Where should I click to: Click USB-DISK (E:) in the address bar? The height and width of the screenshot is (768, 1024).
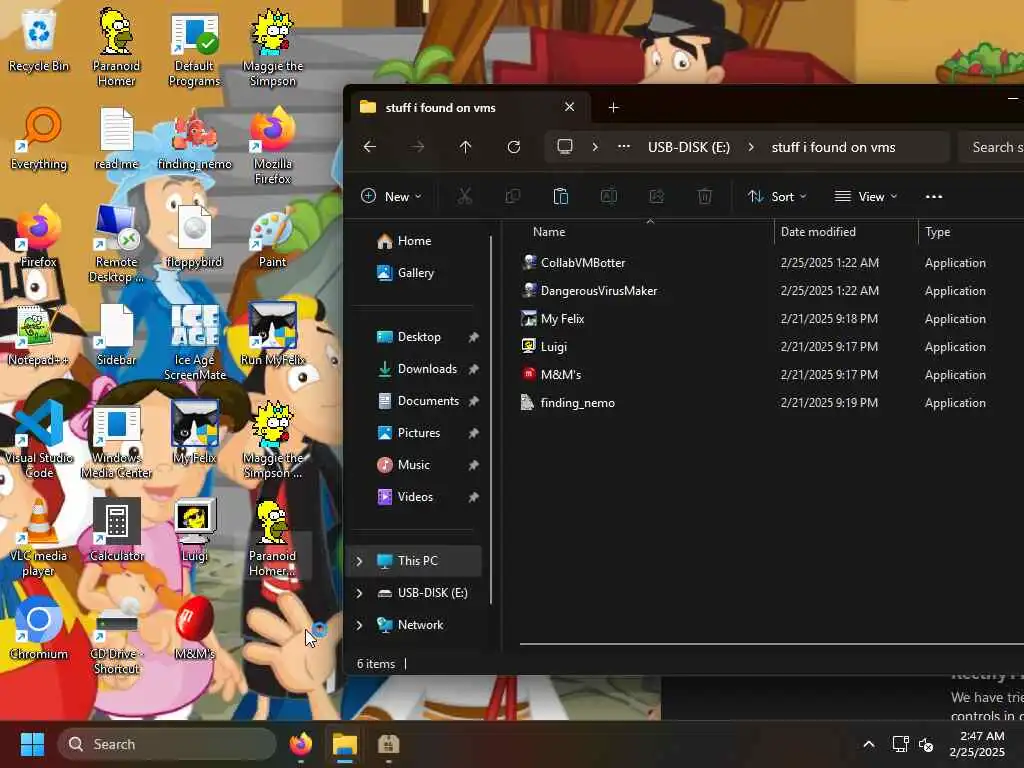tap(688, 147)
